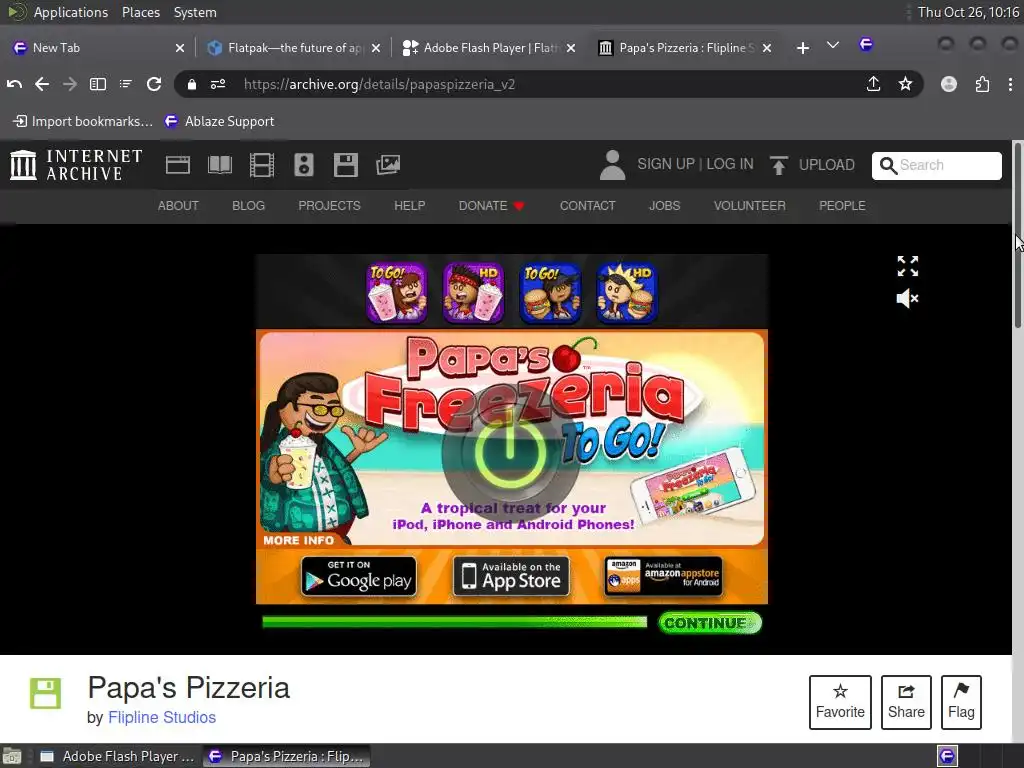Reload the current page
The image size is (1024, 768).
click(153, 84)
